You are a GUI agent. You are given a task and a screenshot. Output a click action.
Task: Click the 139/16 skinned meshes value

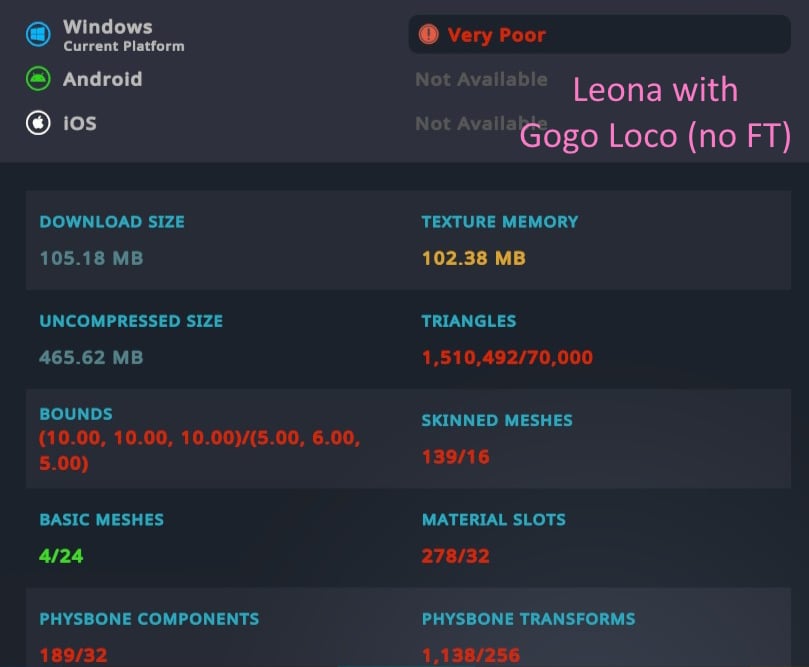pyautogui.click(x=456, y=457)
